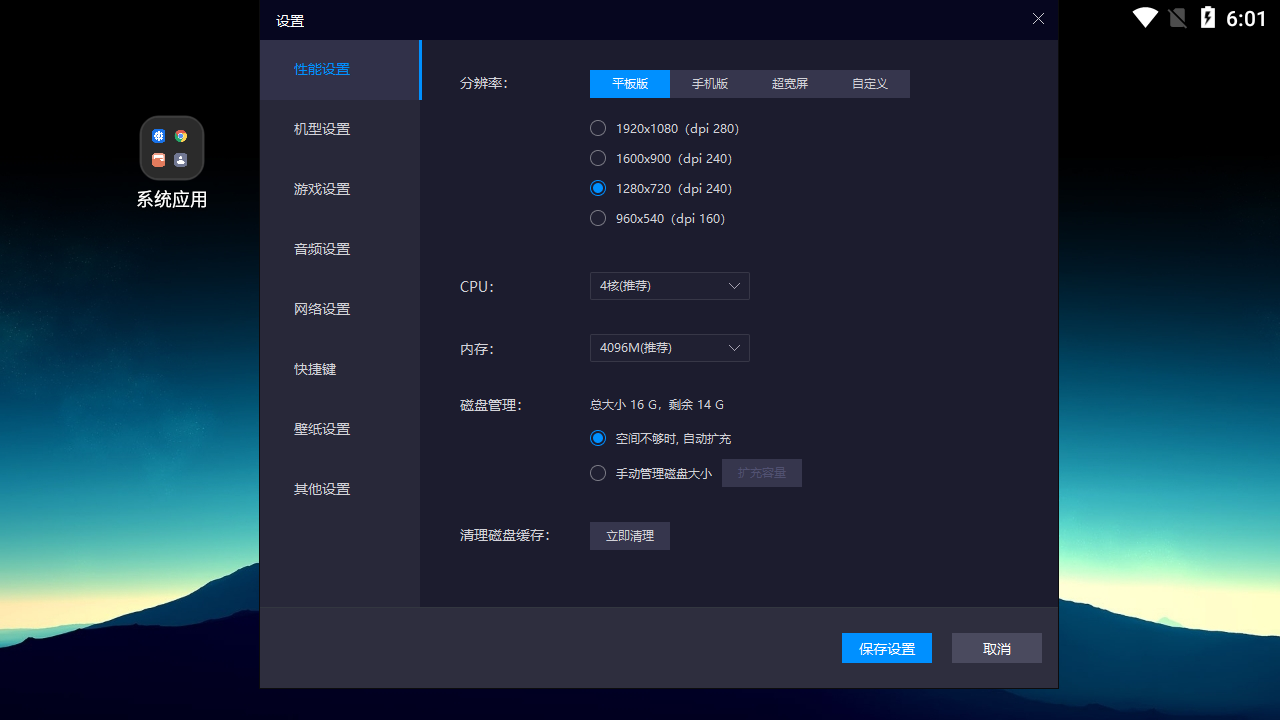
Task: Click 立即清理 to clear disk cache
Action: coord(630,536)
